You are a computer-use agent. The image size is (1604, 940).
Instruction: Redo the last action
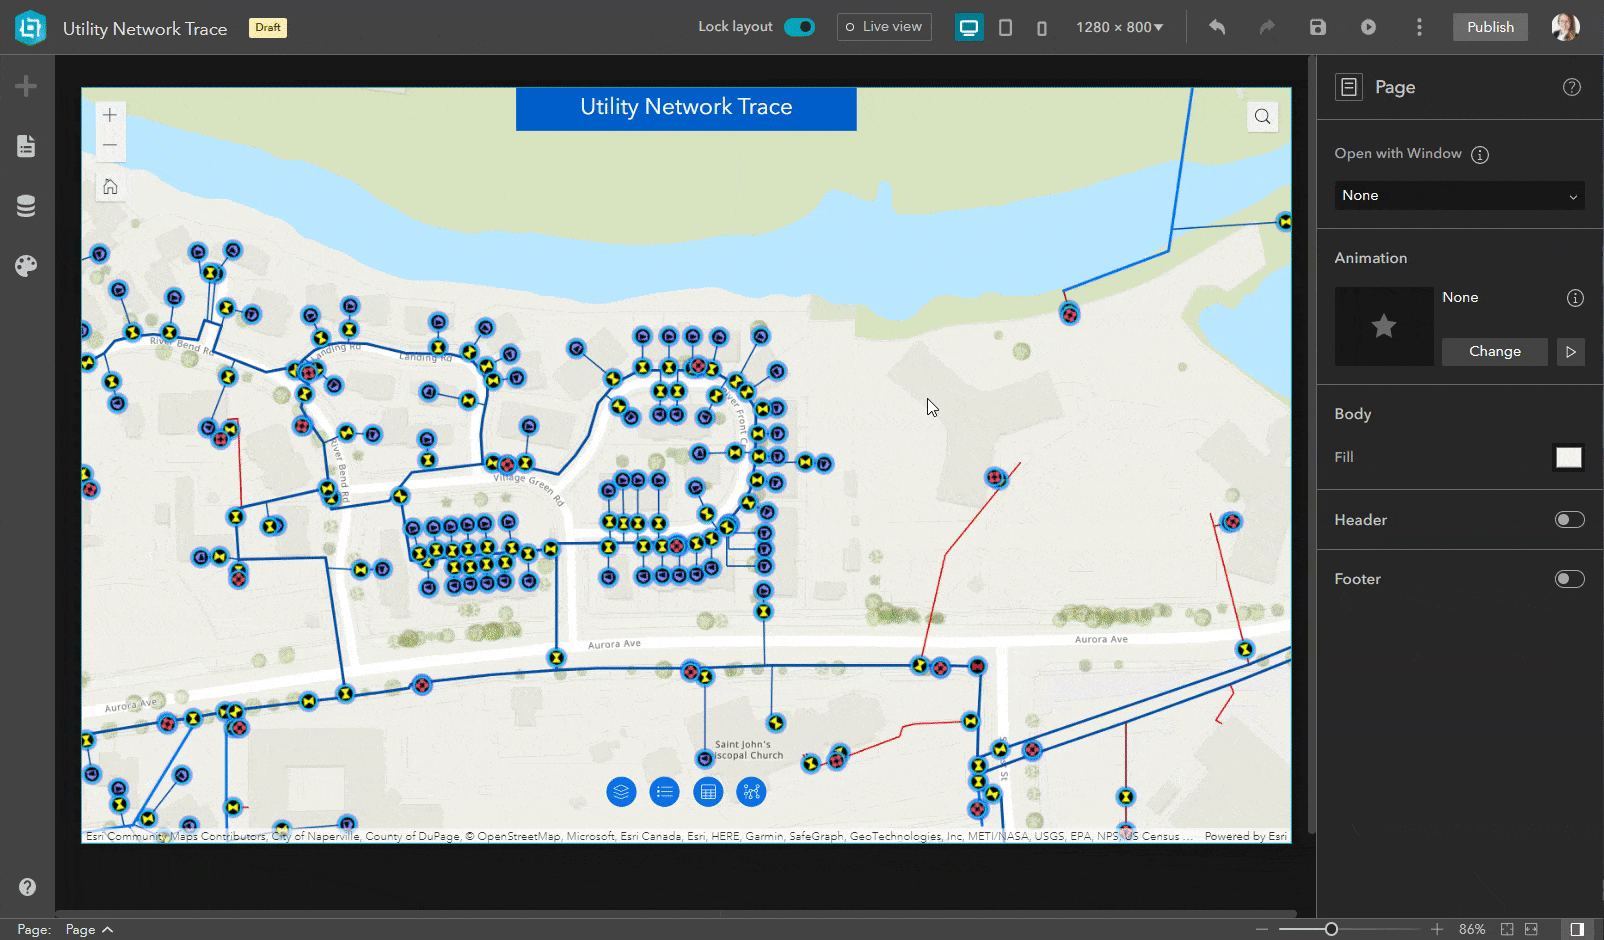[x=1267, y=27]
